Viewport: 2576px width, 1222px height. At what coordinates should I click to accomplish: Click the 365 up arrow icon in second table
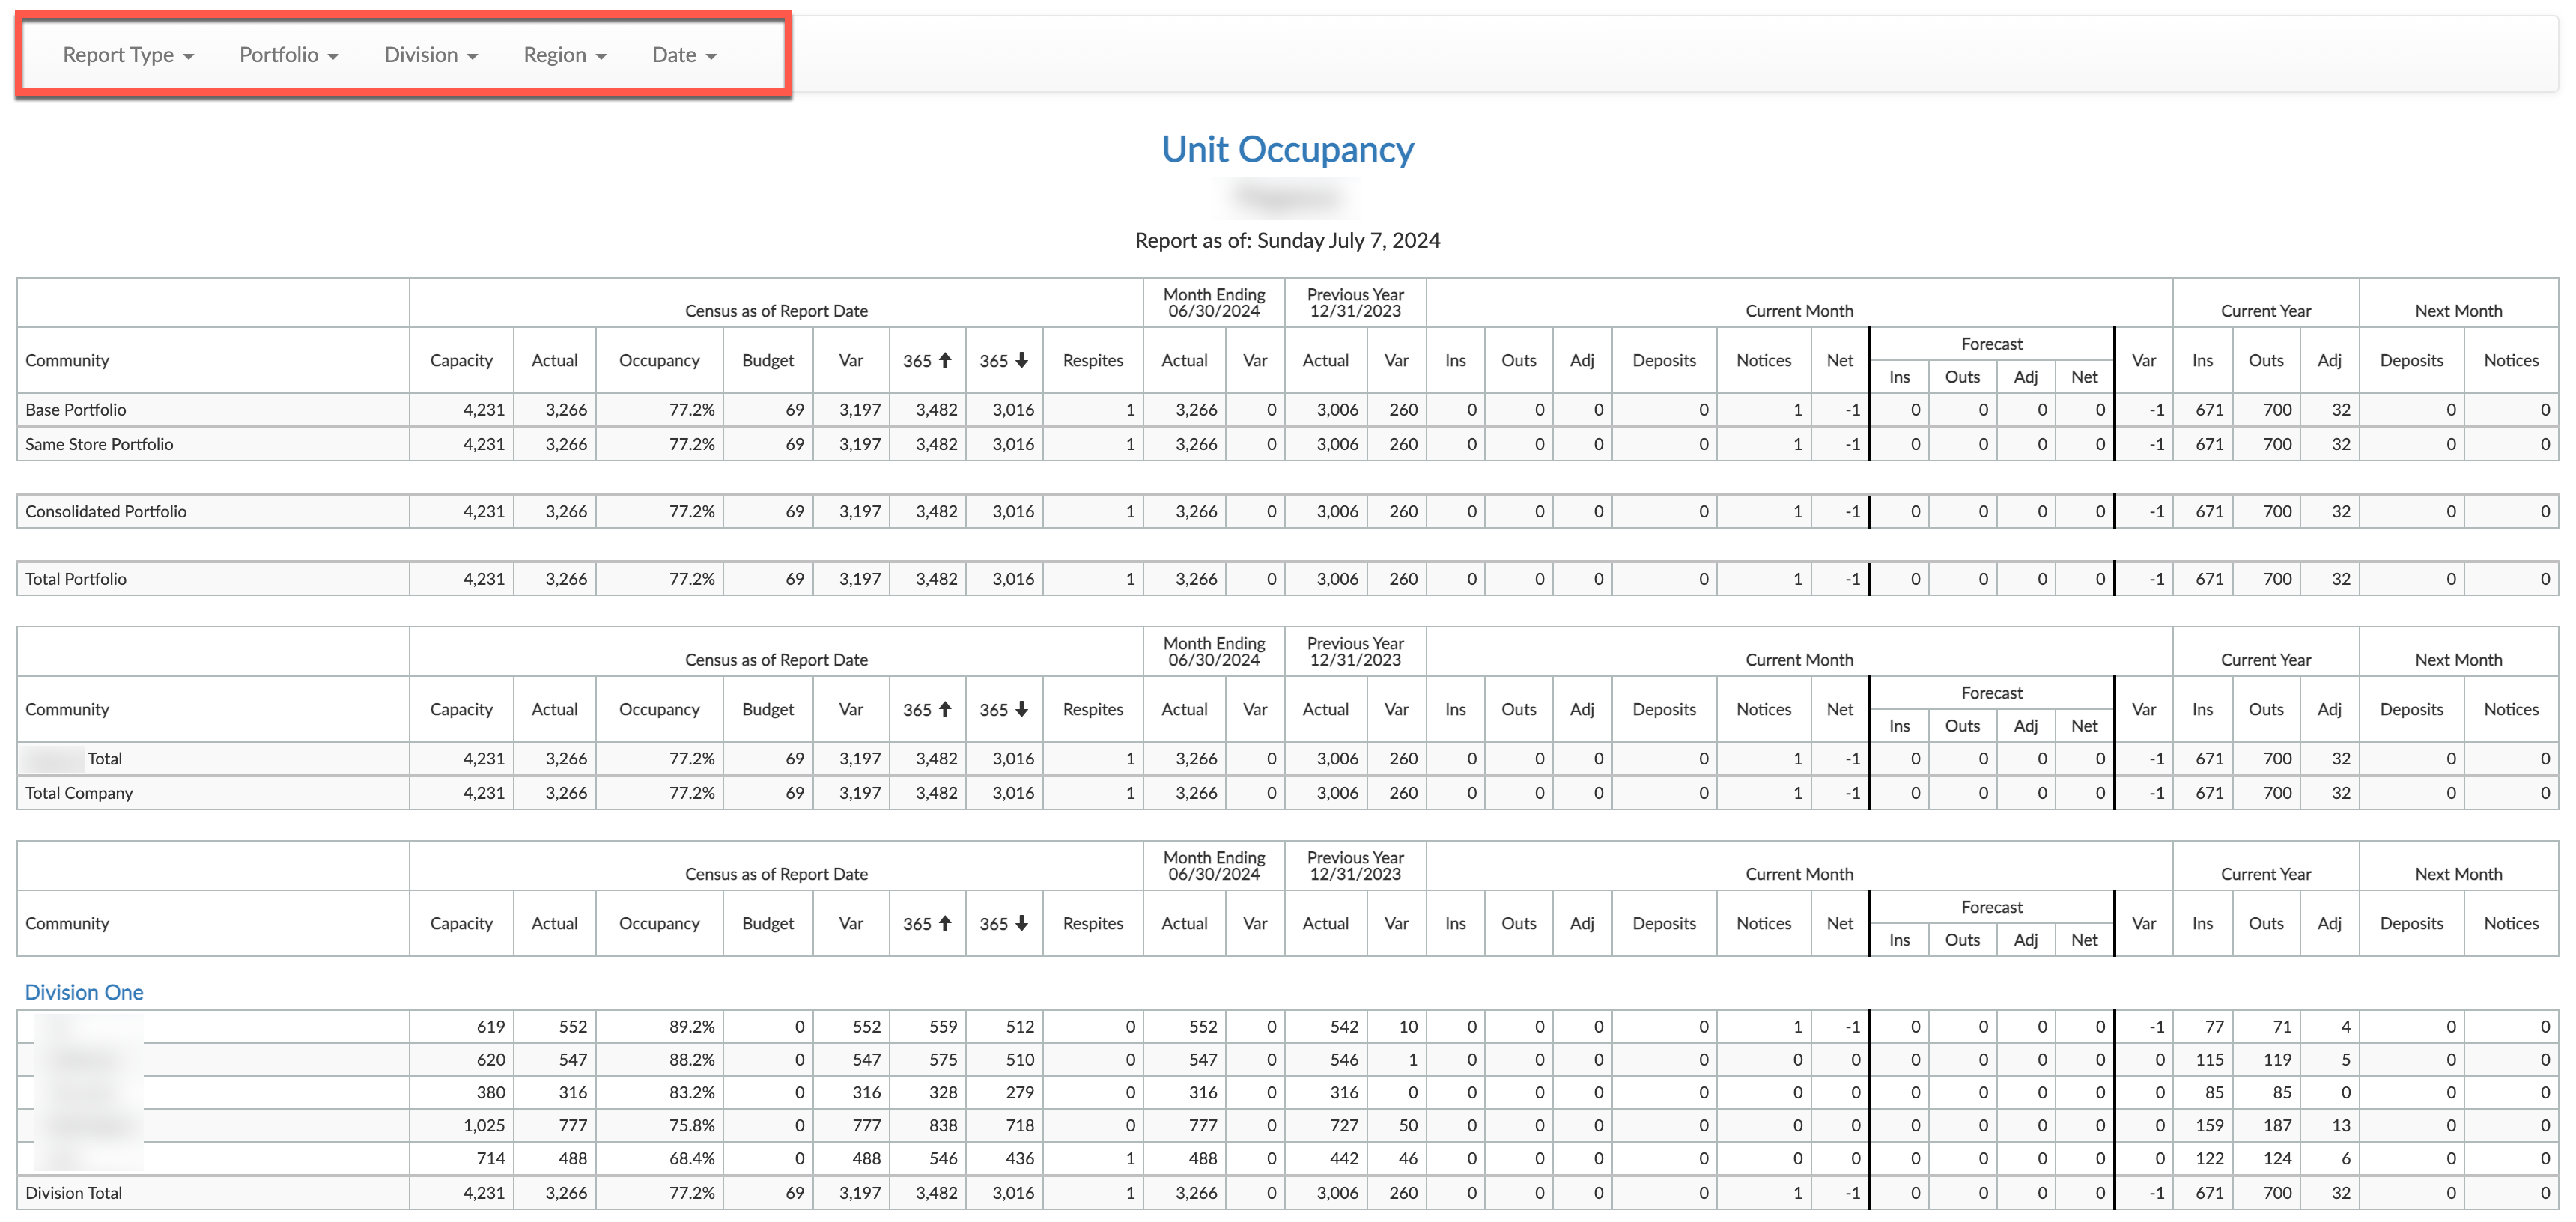(945, 709)
